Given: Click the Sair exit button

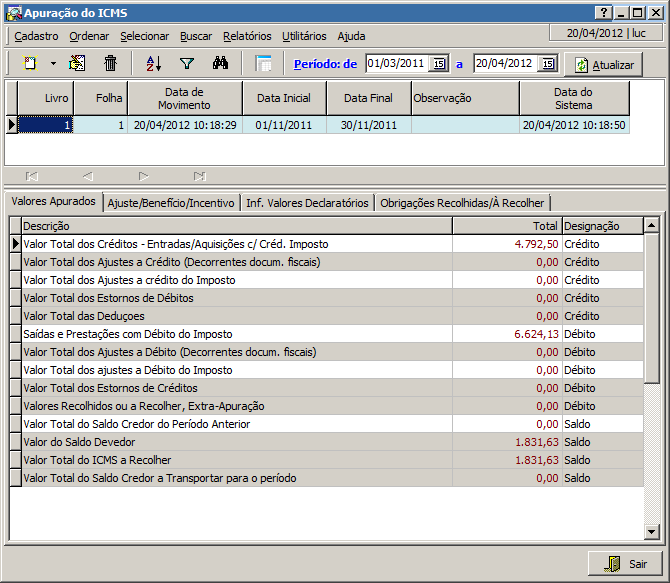Looking at the screenshot, I should click(627, 564).
